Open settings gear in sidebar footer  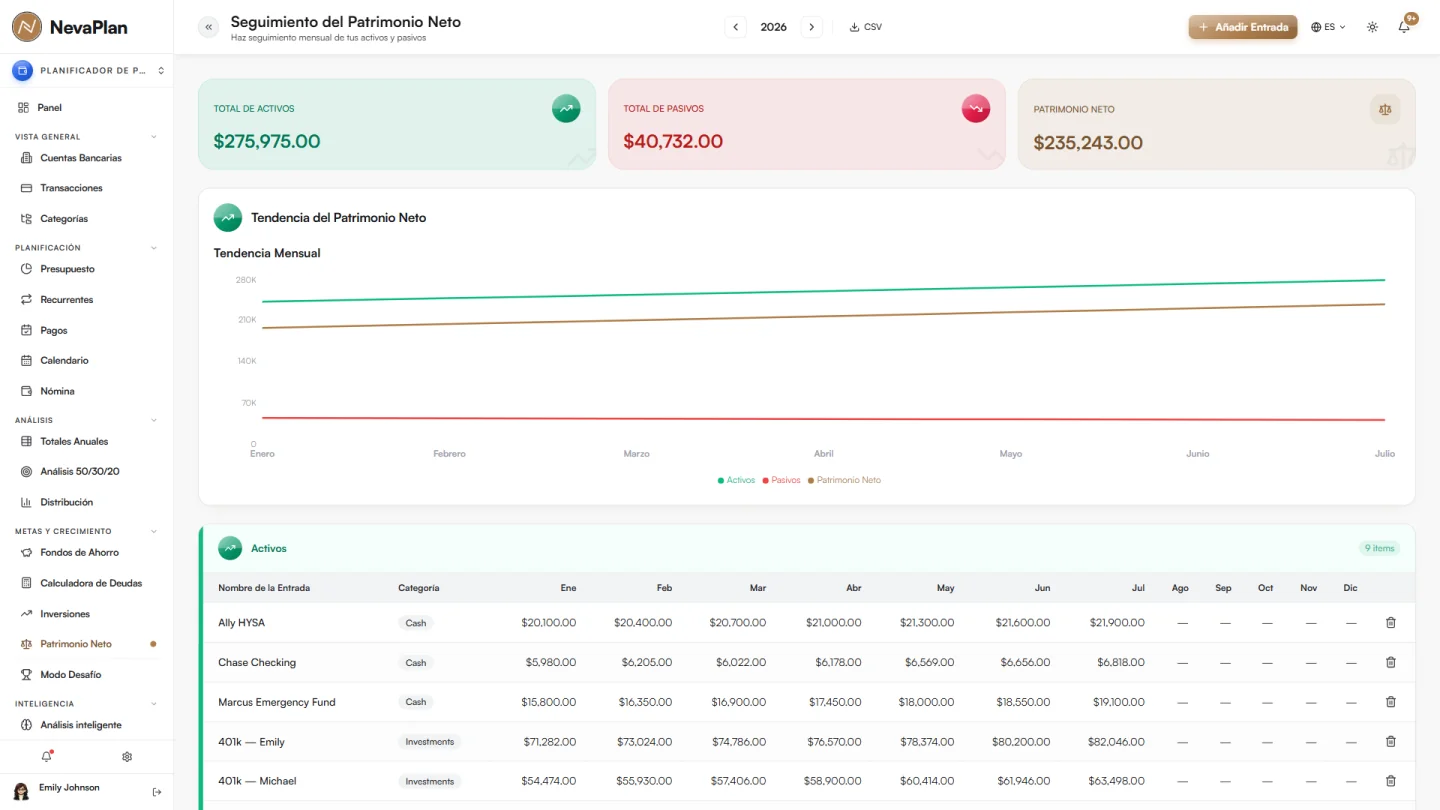tap(127, 757)
